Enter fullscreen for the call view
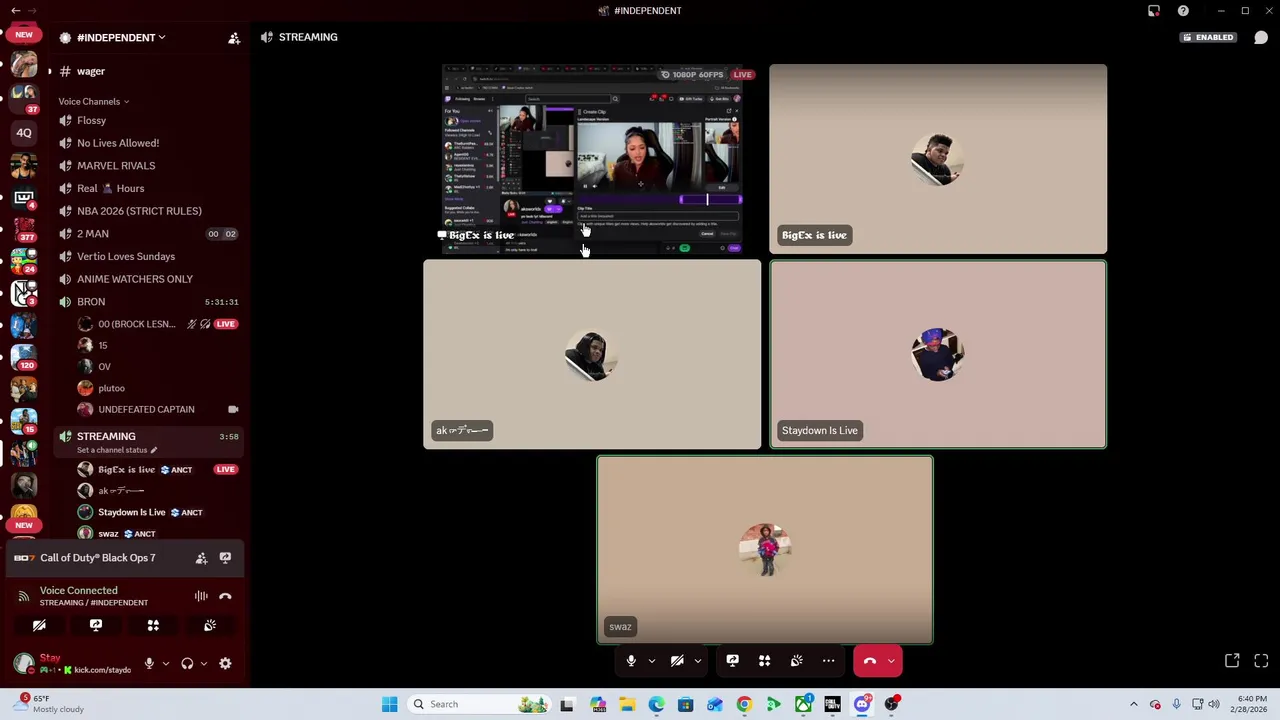1280x720 pixels. (x=1261, y=661)
